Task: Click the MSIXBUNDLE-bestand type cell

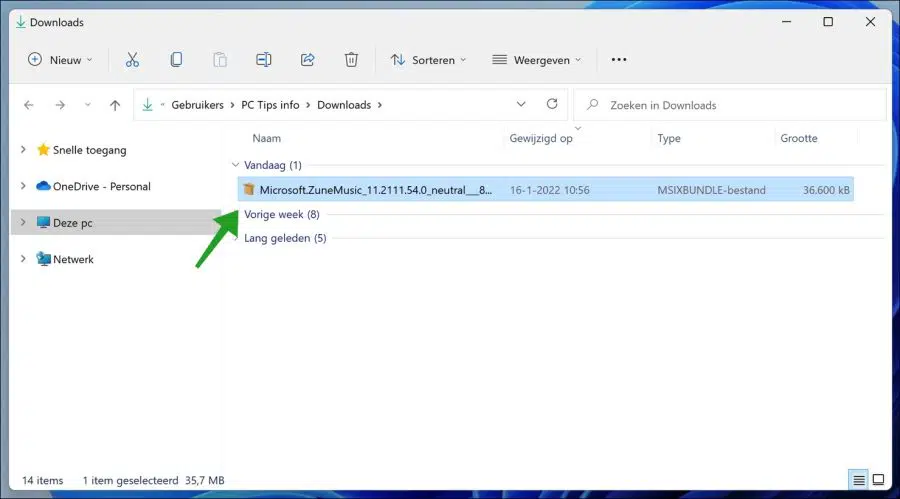Action: (711, 190)
